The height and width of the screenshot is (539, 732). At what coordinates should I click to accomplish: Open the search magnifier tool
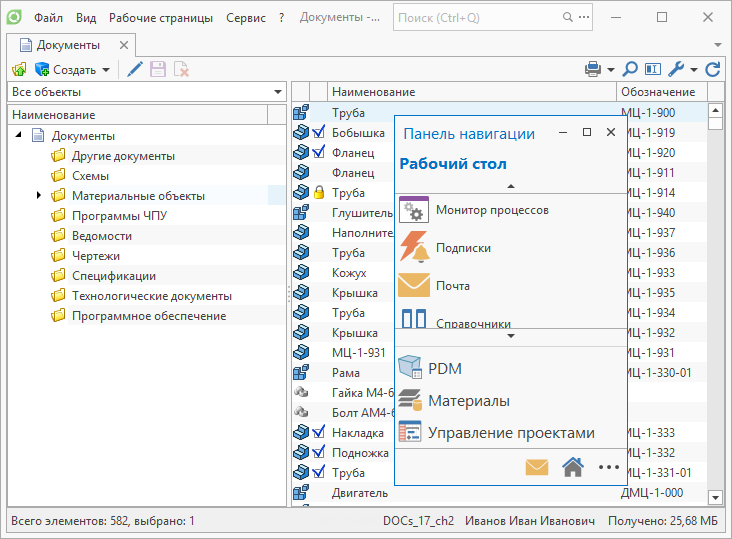click(630, 70)
